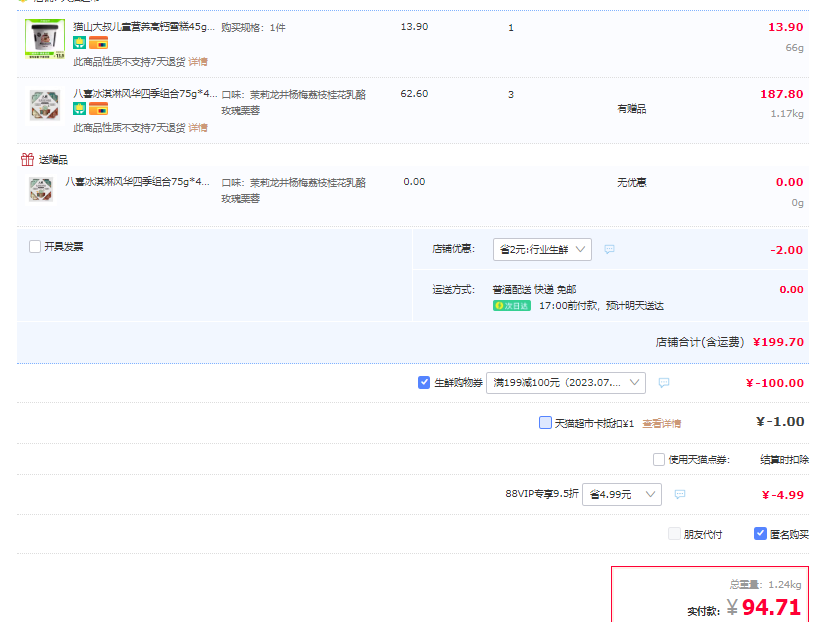This screenshot has width=820, height=622.
Task: Tick the 天猫超市卡抵扣¥1 checkbox
Action: point(545,423)
